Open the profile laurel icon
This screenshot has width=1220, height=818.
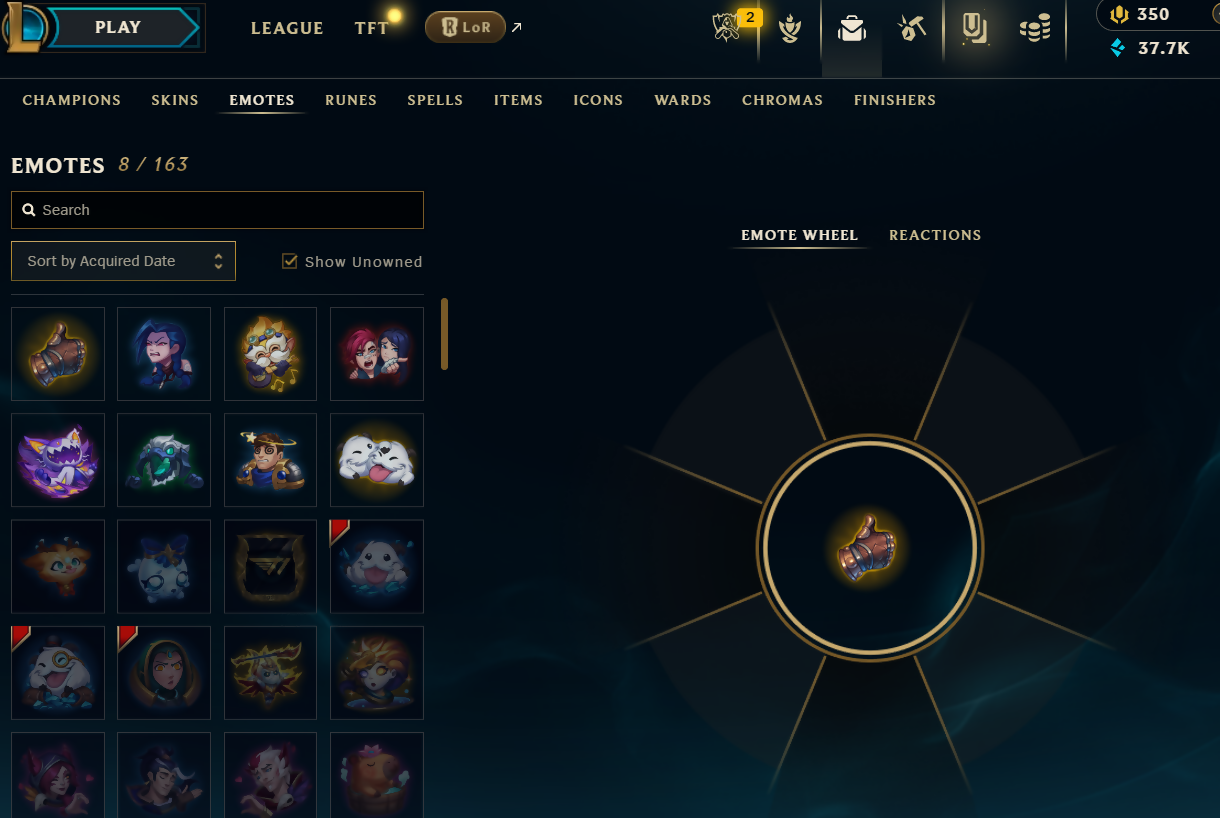pos(790,29)
